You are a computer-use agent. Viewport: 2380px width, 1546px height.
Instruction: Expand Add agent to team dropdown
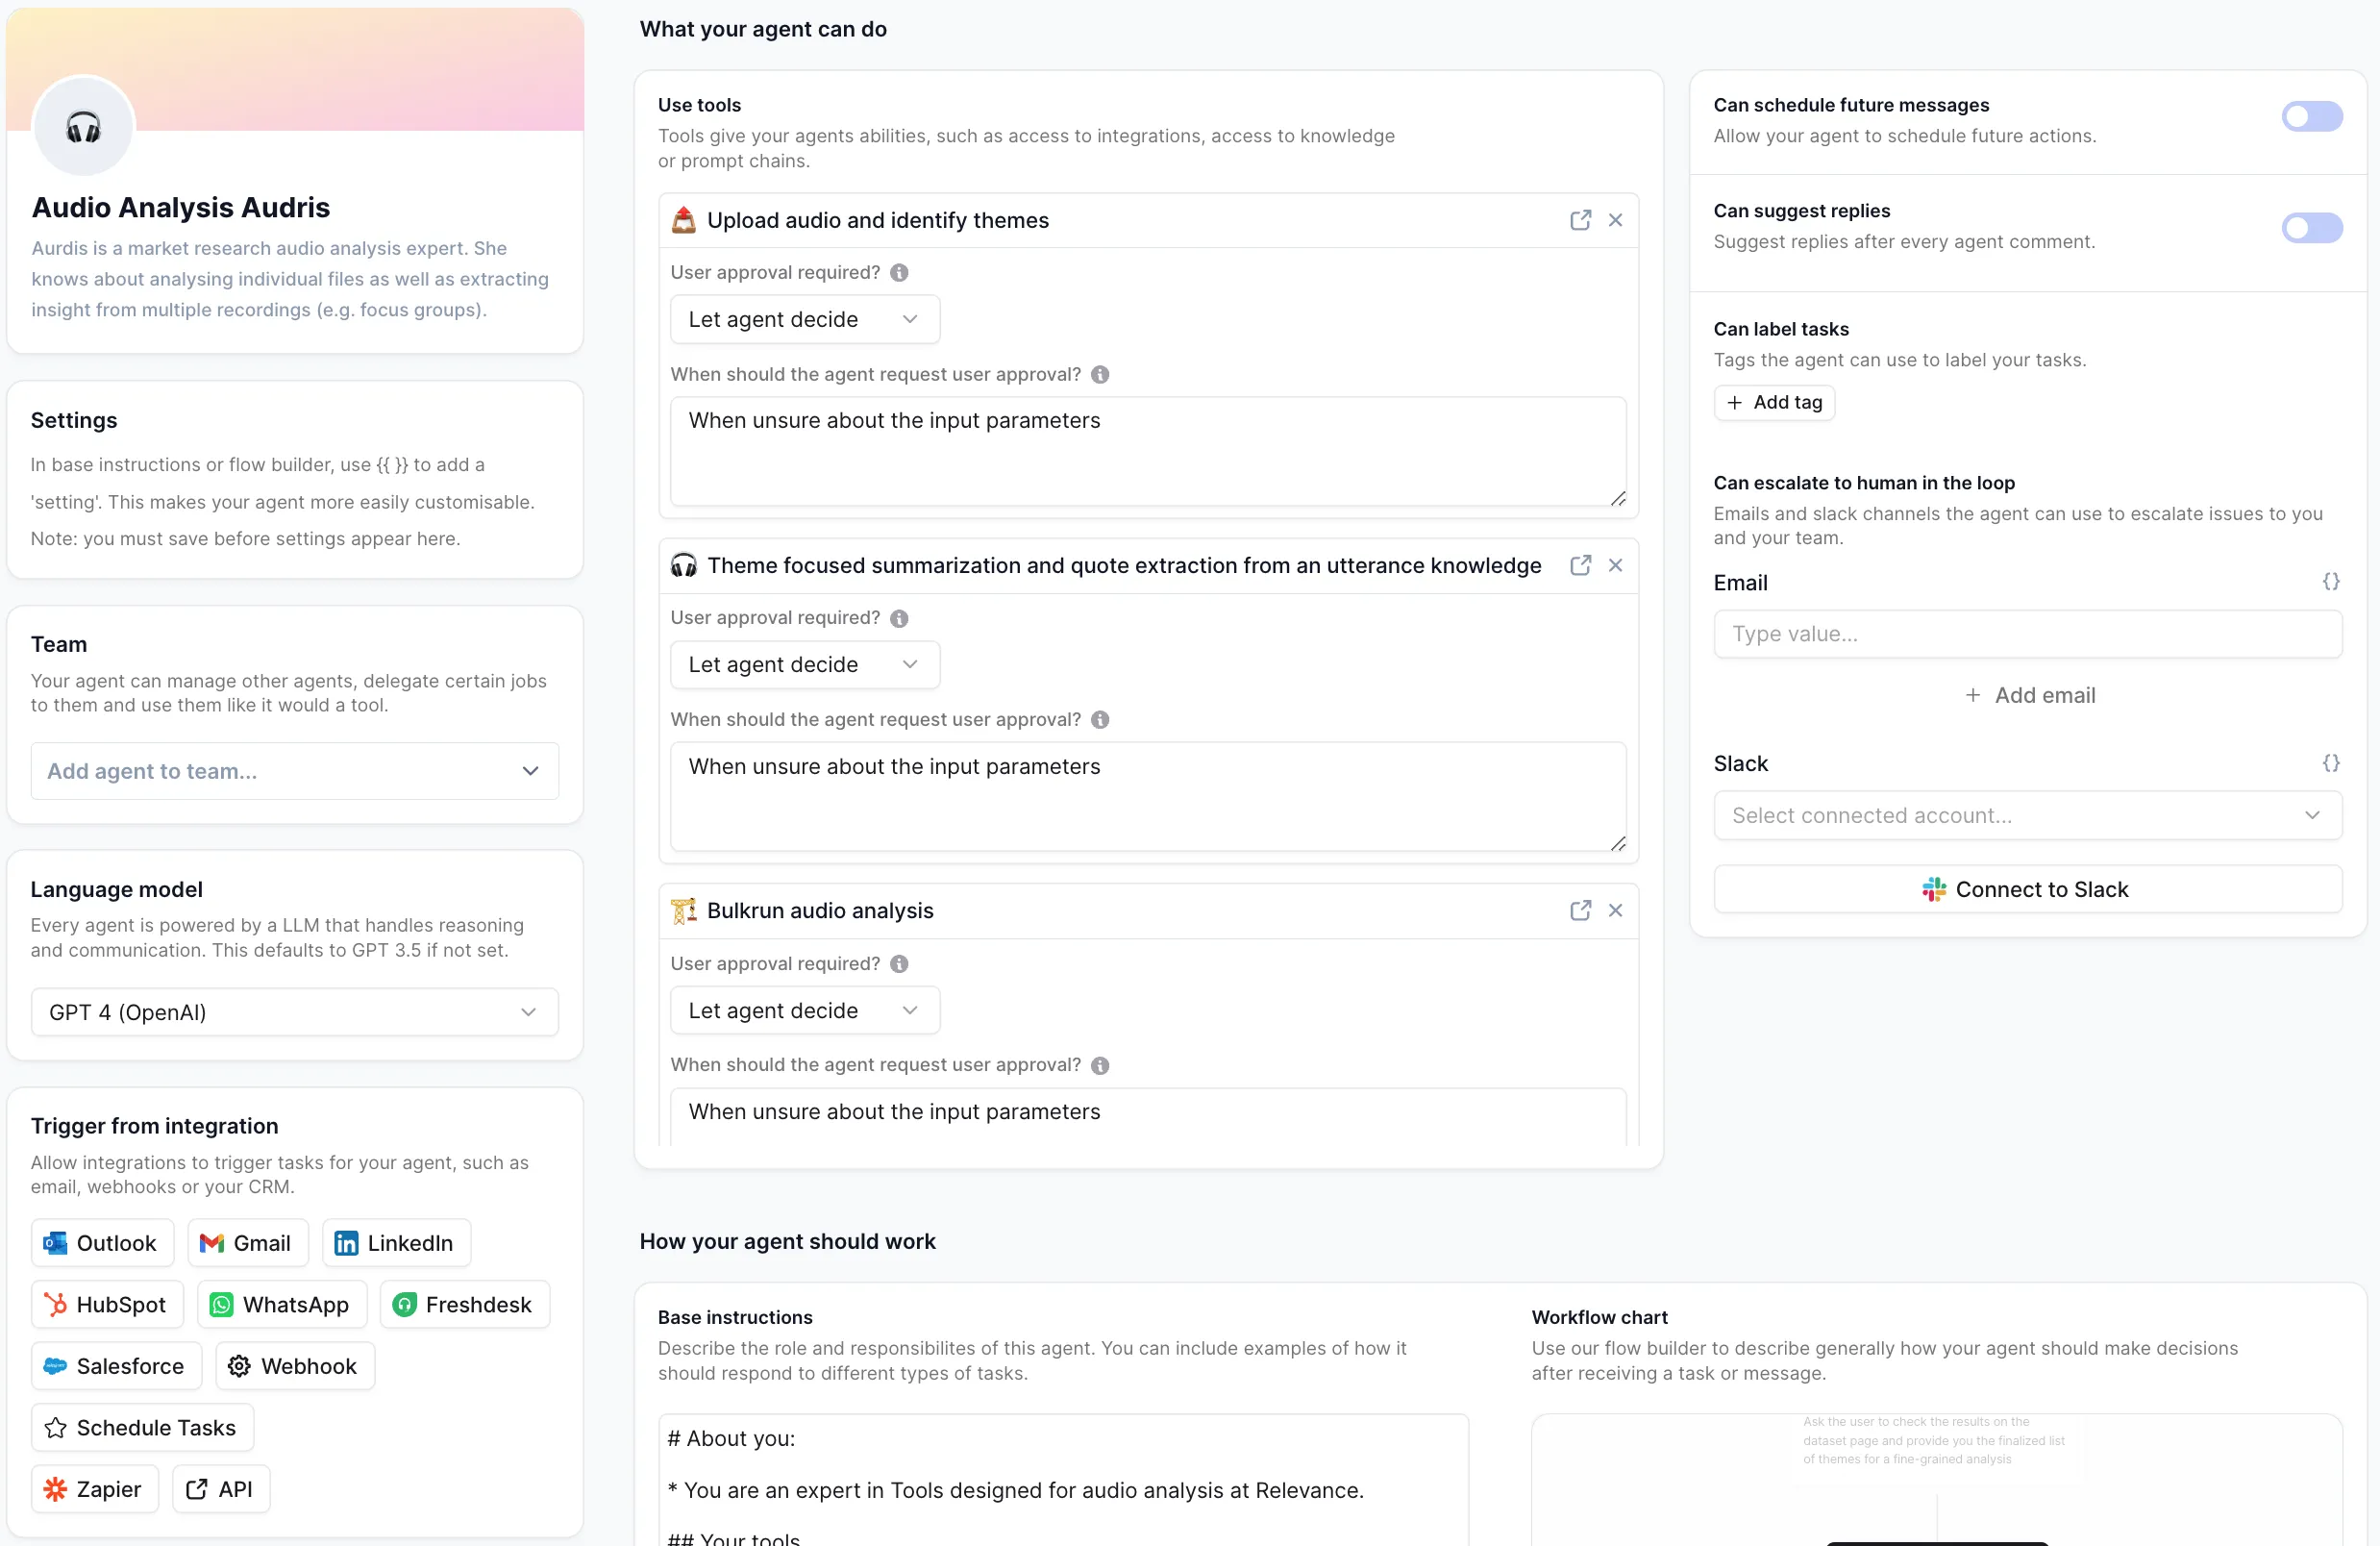coord(294,771)
